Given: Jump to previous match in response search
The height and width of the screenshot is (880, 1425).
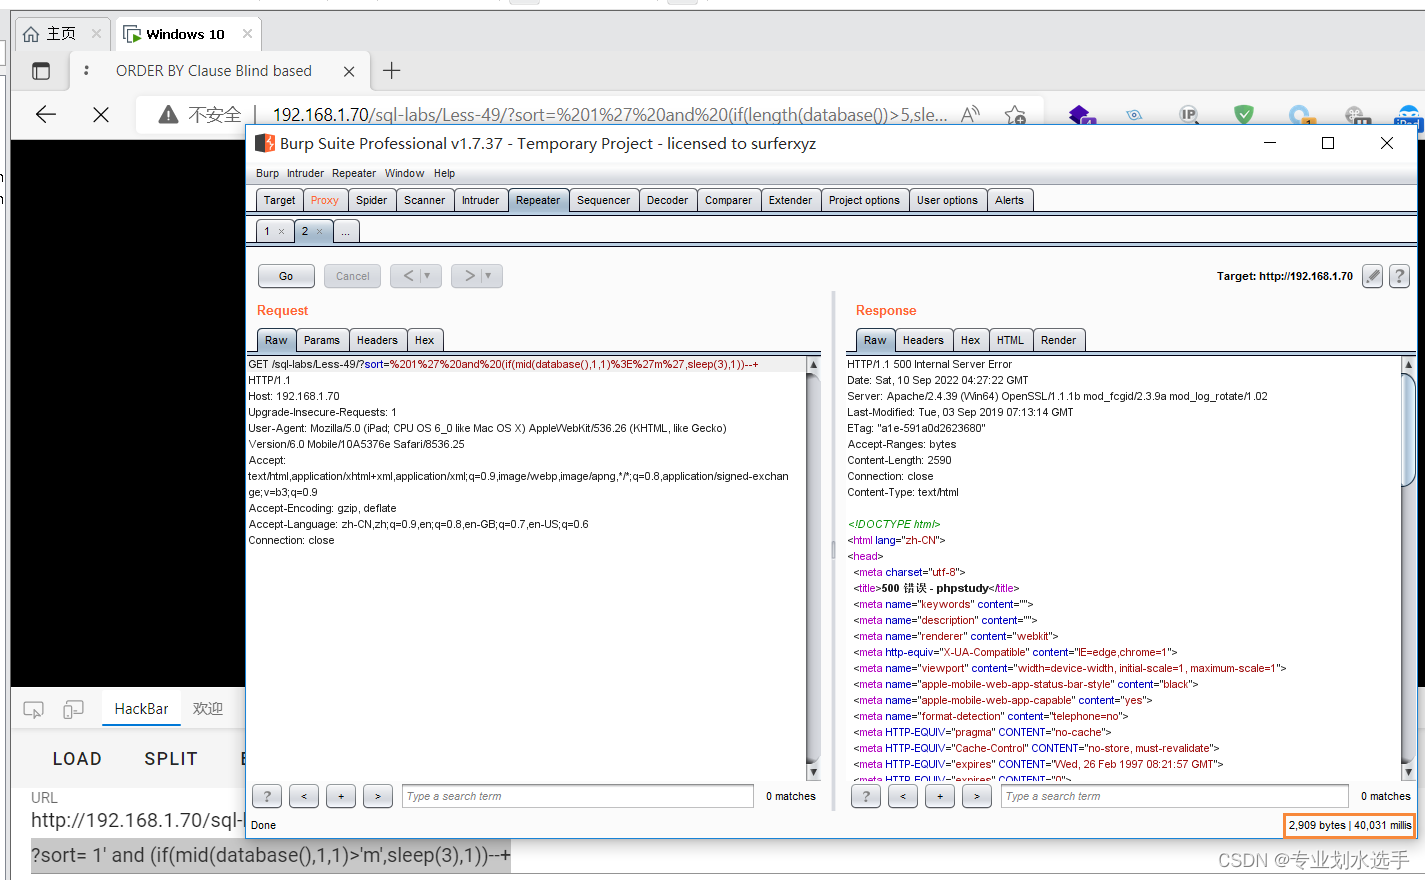Looking at the screenshot, I should point(903,796).
